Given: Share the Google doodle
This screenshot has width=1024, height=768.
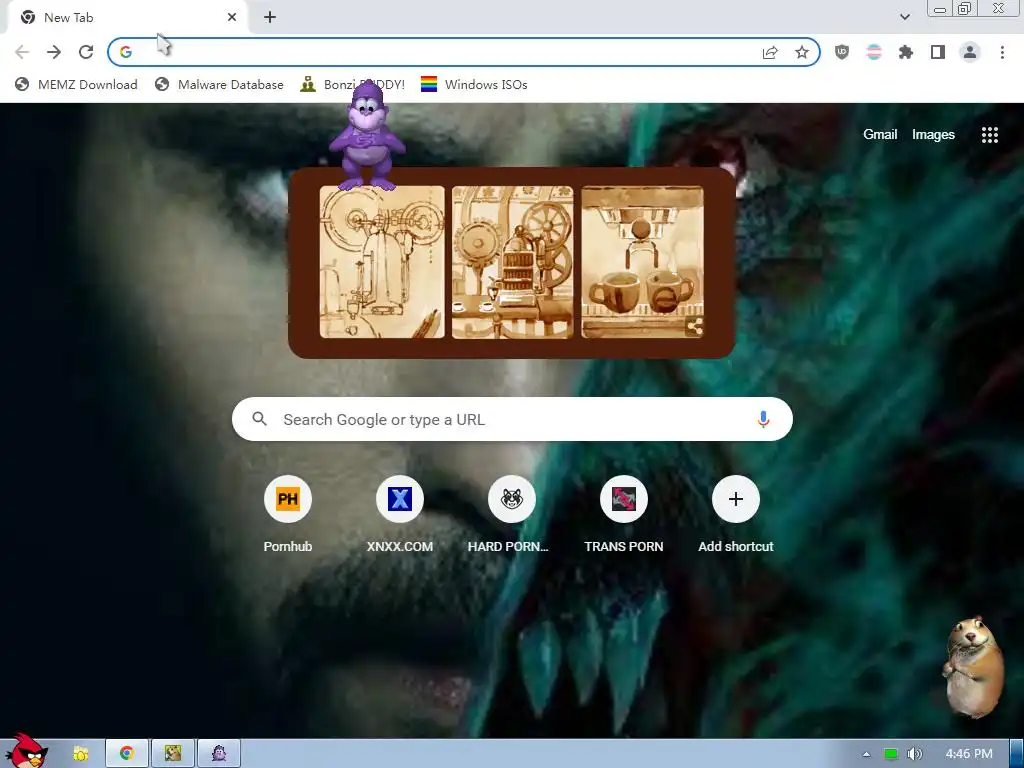Looking at the screenshot, I should pos(695,327).
